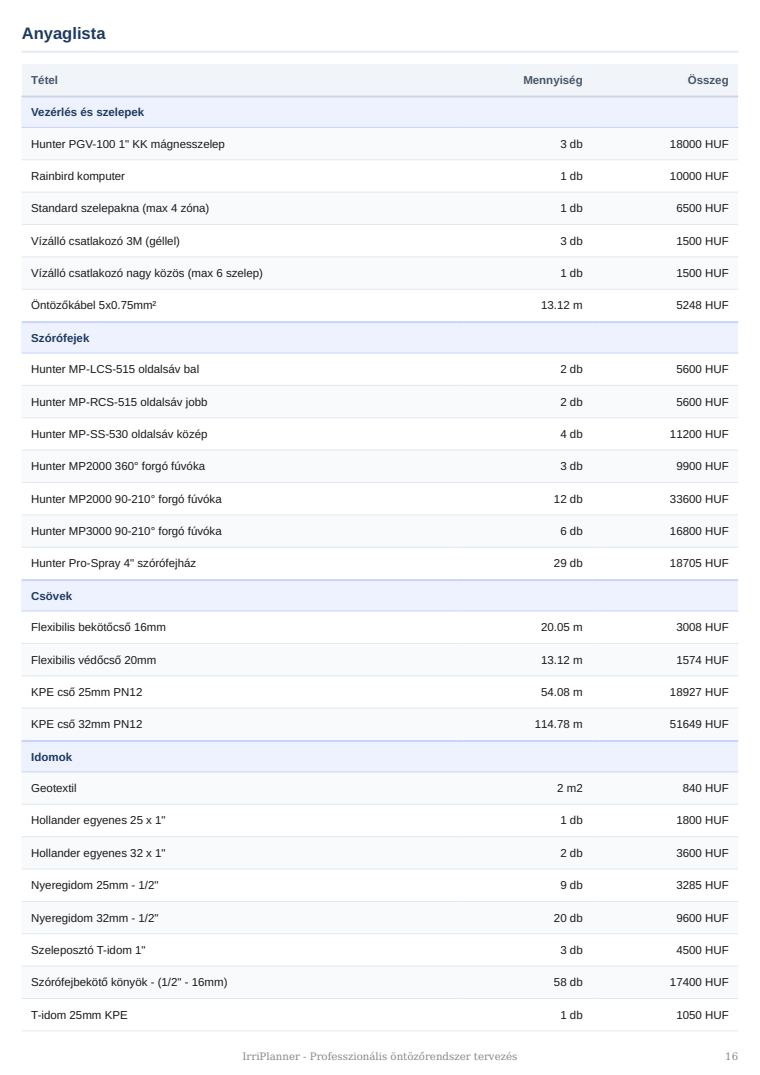This screenshot has width=760, height=1075.
Task: Select Vízálló csatlakozó 3M (géllel)
Action: pyautogui.click(x=105, y=241)
